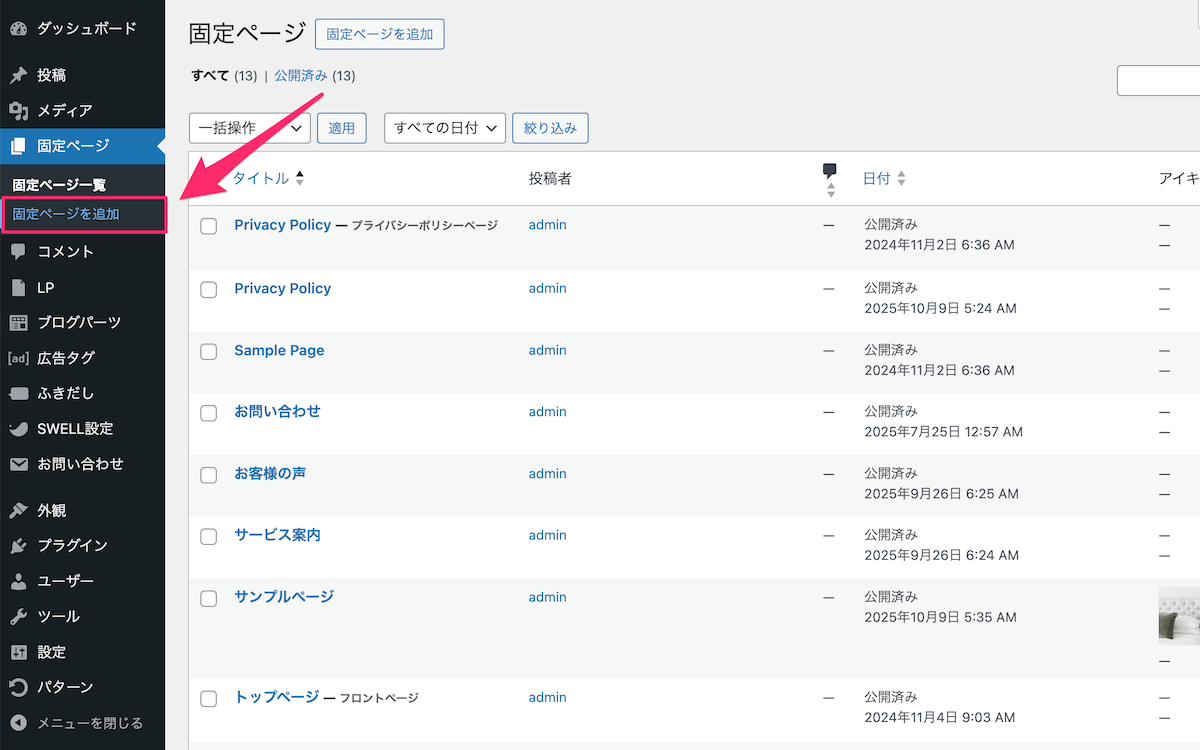This screenshot has height=750, width=1200.
Task: Open Media via its camera-music icon
Action: coord(18,111)
